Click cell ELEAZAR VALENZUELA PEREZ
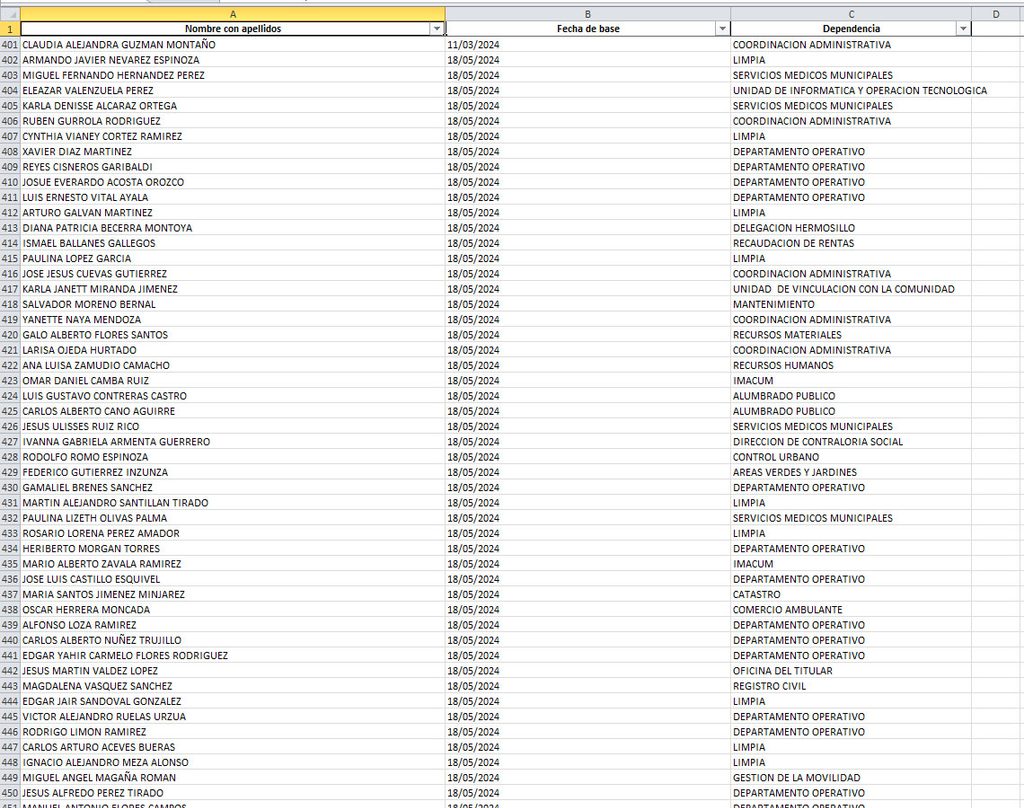 pos(233,90)
